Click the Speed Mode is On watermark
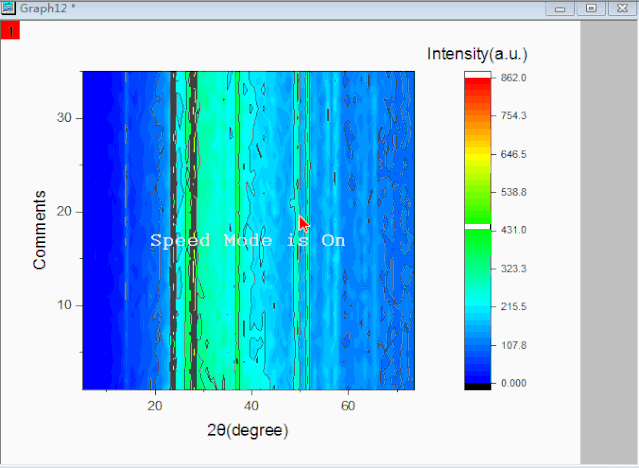Viewport: 639px width, 468px height. tap(247, 241)
